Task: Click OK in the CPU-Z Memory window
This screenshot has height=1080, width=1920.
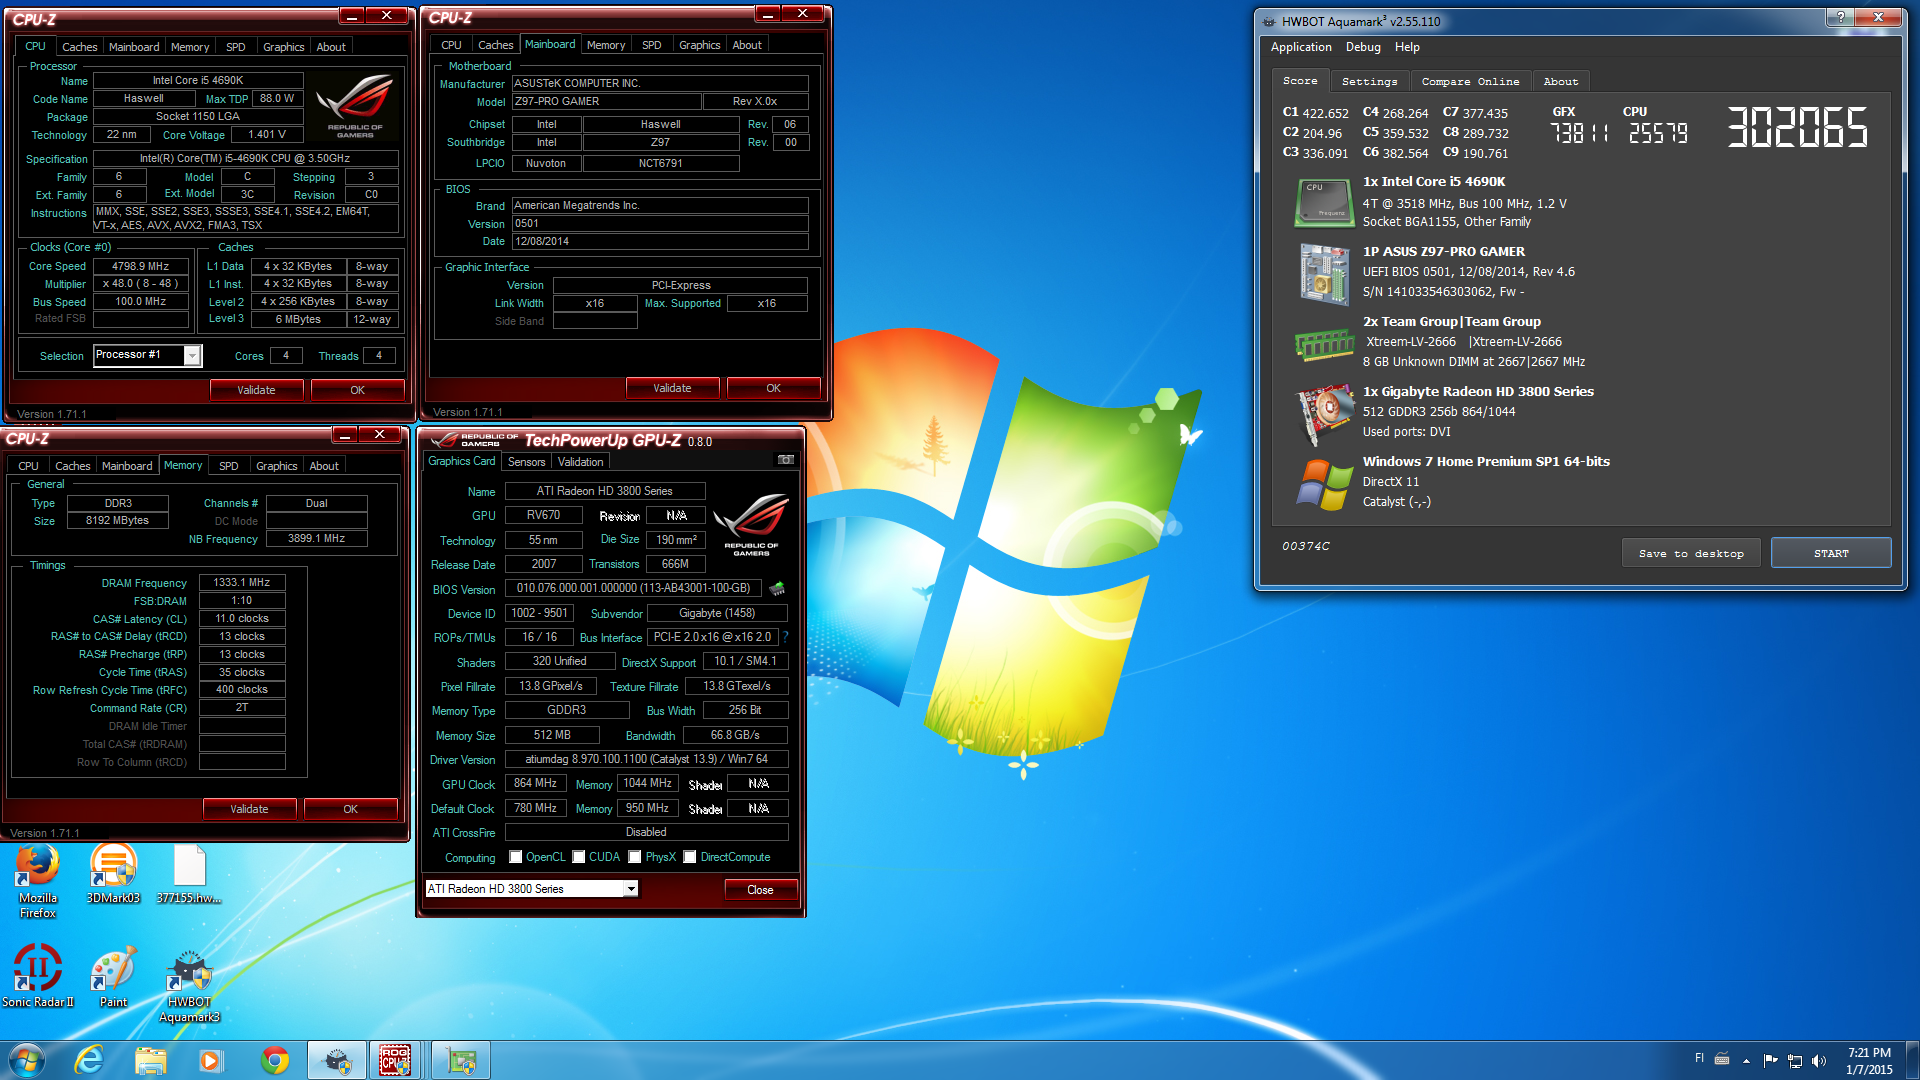Action: [350, 809]
